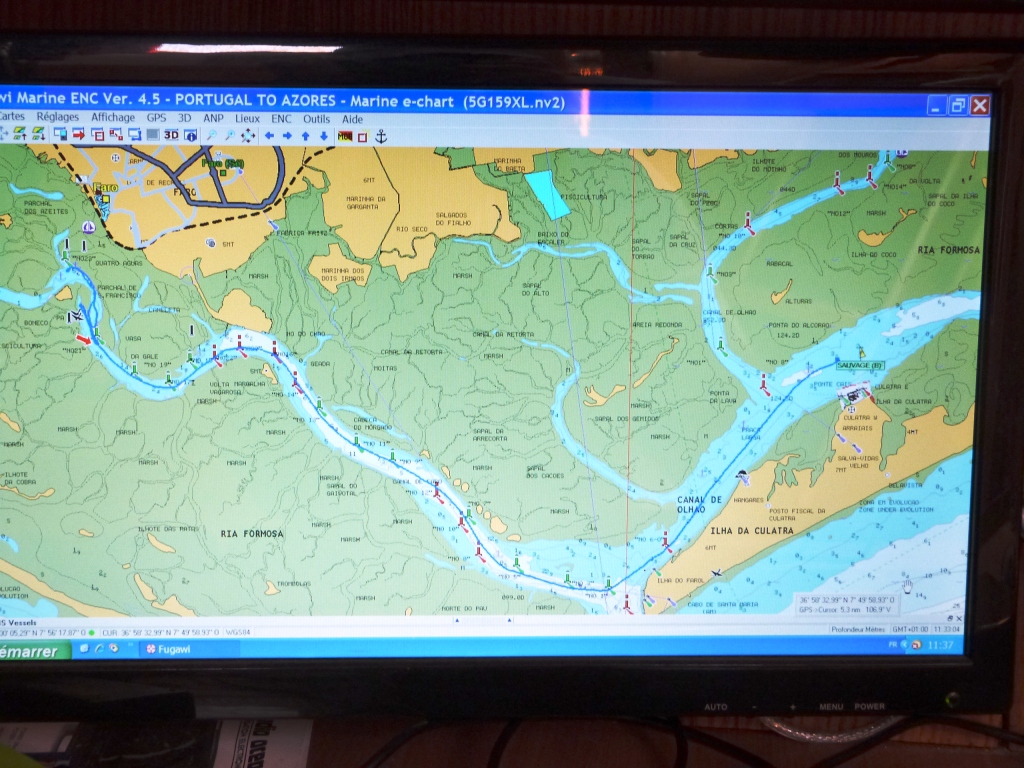Click the blue monitor window toolbar icon

pyautogui.click(x=61, y=135)
